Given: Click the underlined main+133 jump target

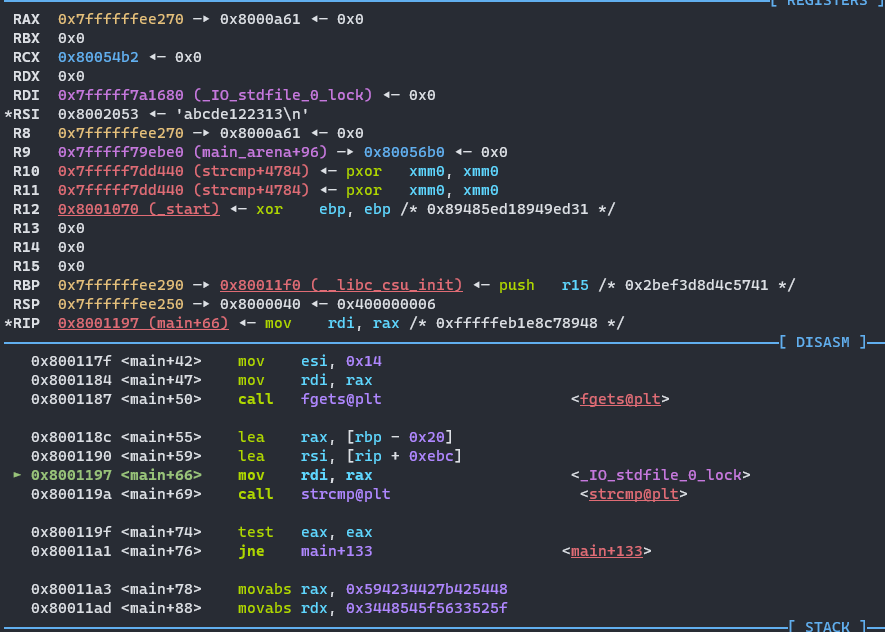Looking at the screenshot, I should tap(606, 551).
